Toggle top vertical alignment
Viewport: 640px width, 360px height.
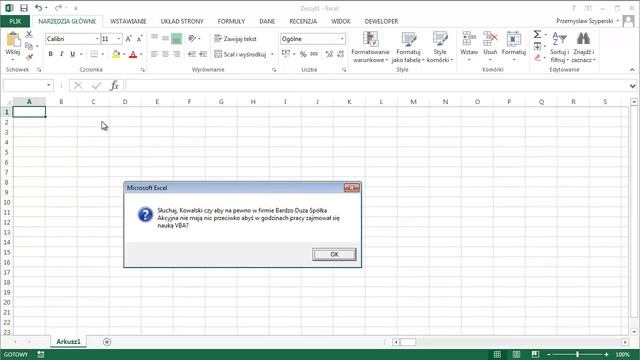coord(154,38)
